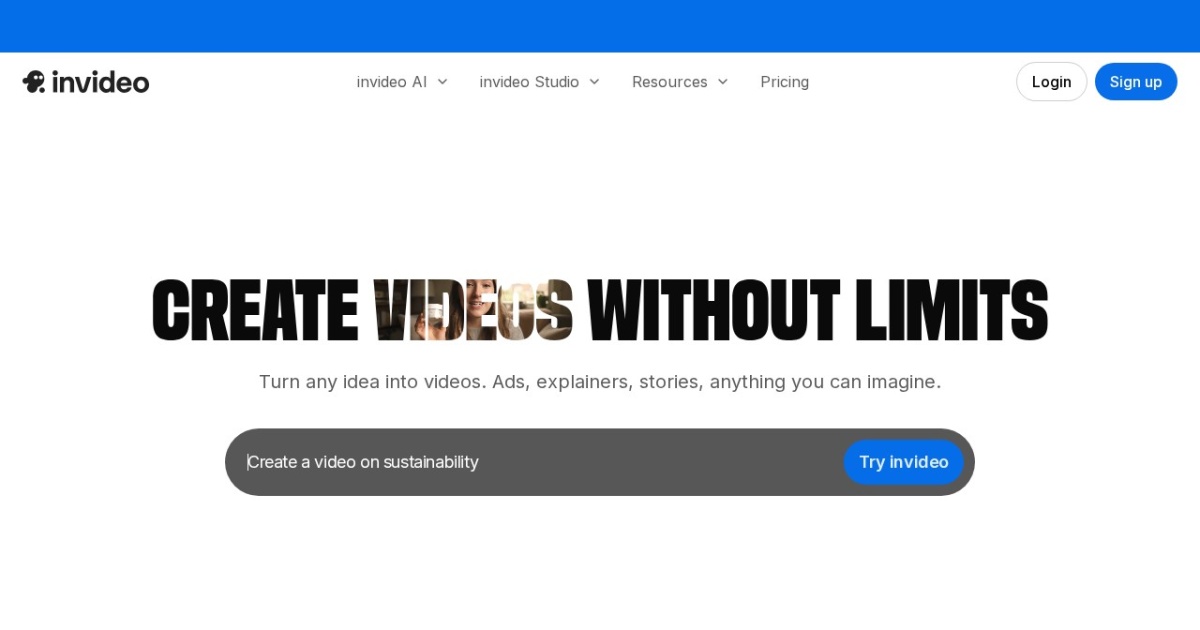Click the flower-shaped logo glyph

[33, 81]
